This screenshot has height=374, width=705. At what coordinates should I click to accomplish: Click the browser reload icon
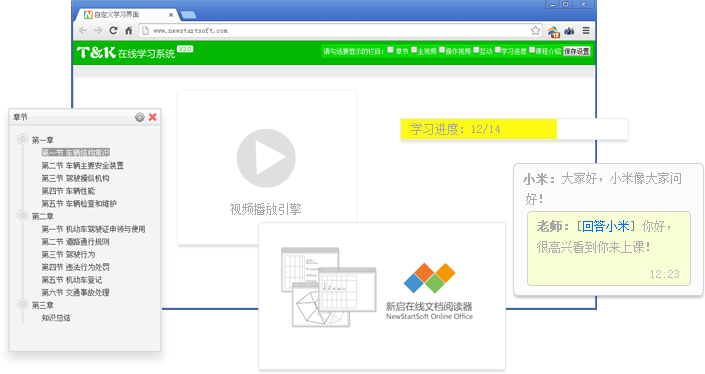pos(113,31)
